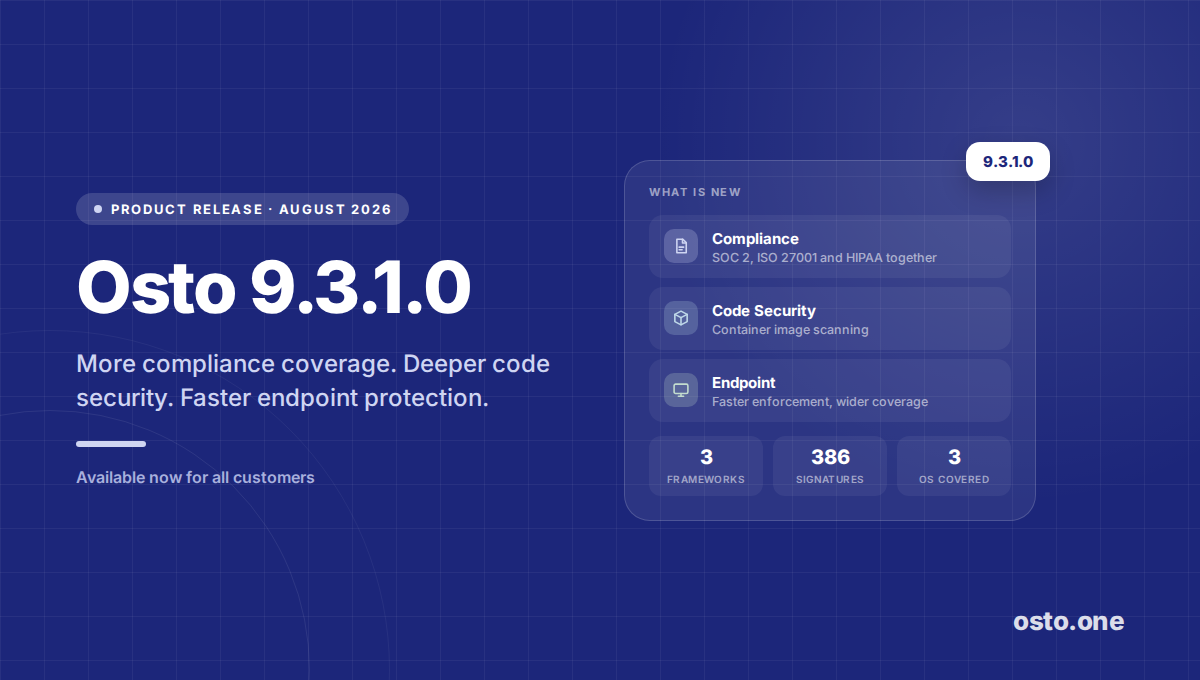Click 'Faster enforcement, wider coverage' text
Image resolution: width=1200 pixels, height=680 pixels.
click(820, 402)
